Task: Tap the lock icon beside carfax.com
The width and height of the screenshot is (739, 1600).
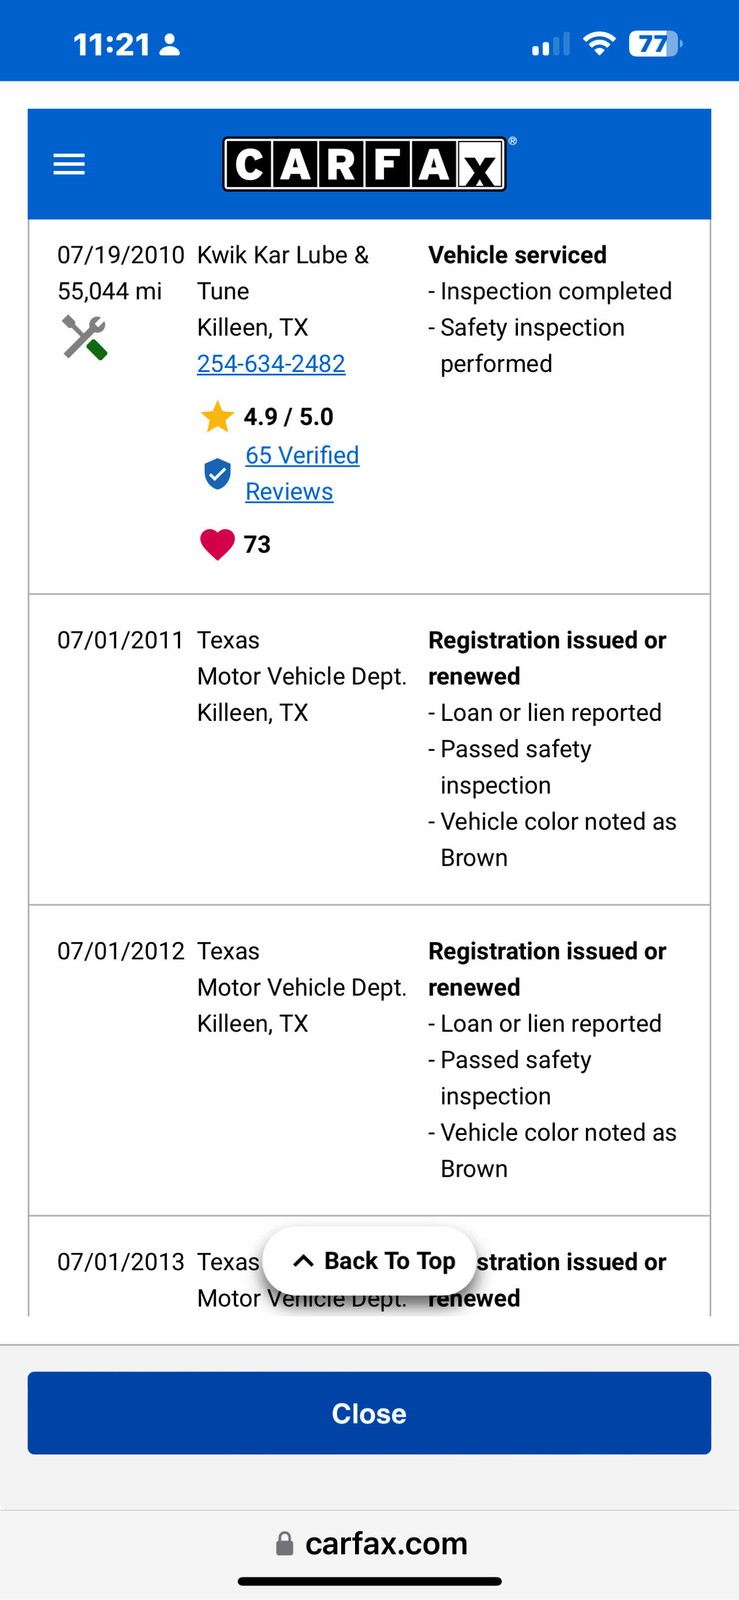Action: click(285, 1543)
